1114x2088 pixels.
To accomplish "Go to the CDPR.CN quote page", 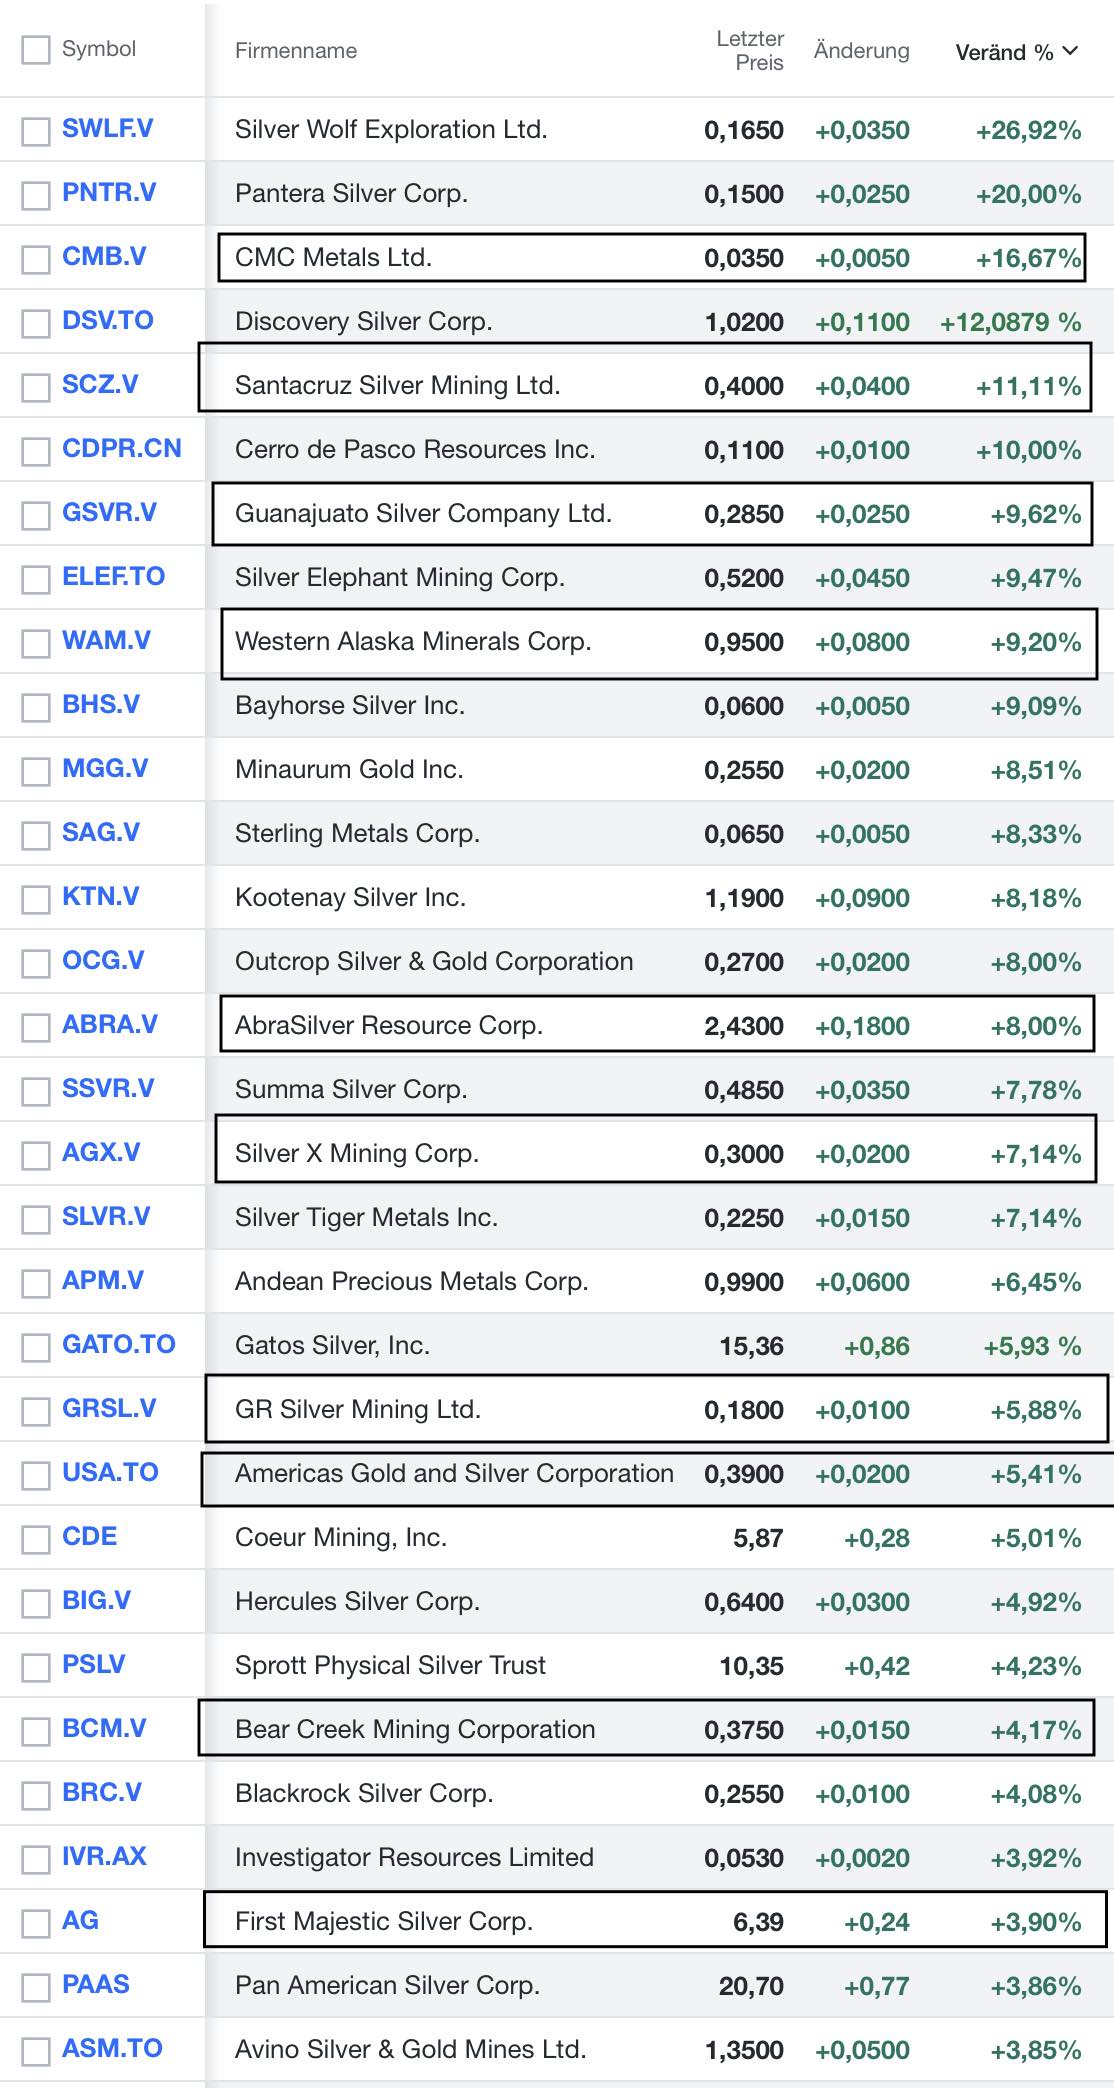I will pyautogui.click(x=122, y=448).
